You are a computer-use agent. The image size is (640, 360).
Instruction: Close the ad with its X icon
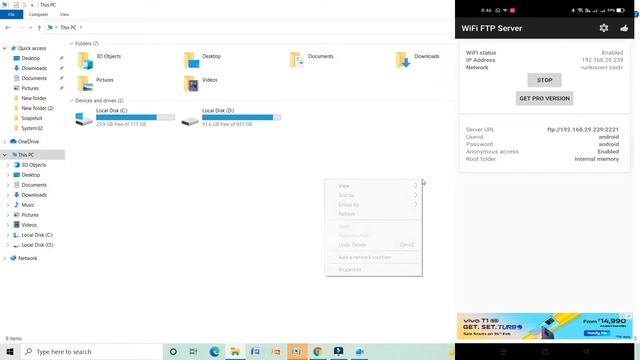(x=629, y=316)
